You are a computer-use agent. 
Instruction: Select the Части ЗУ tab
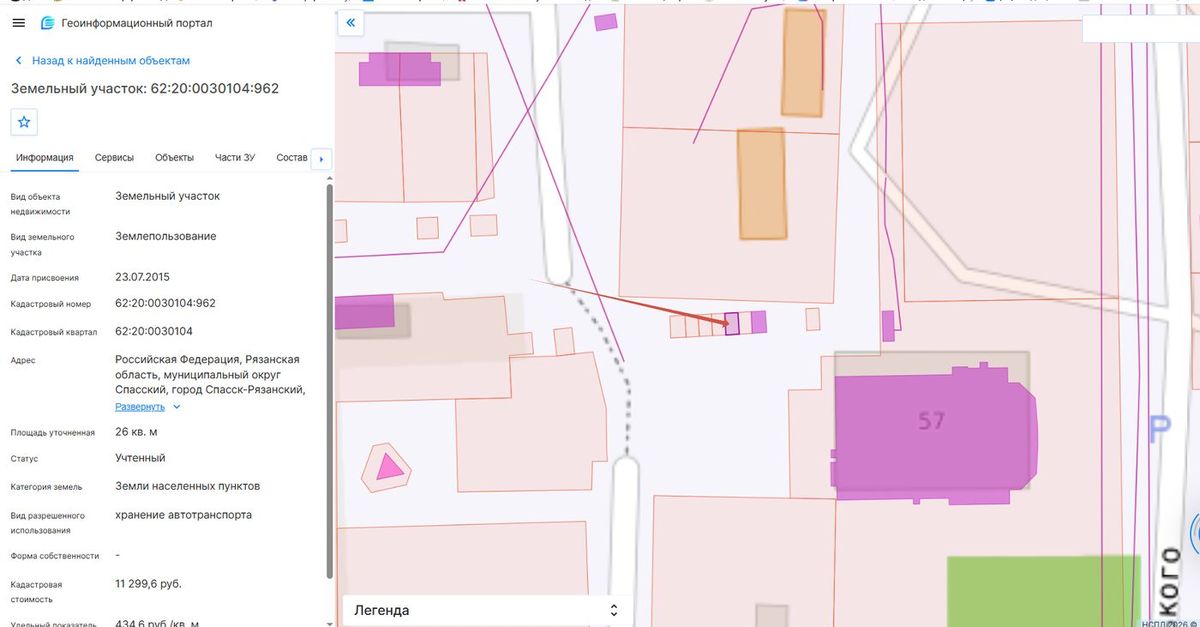(235, 158)
